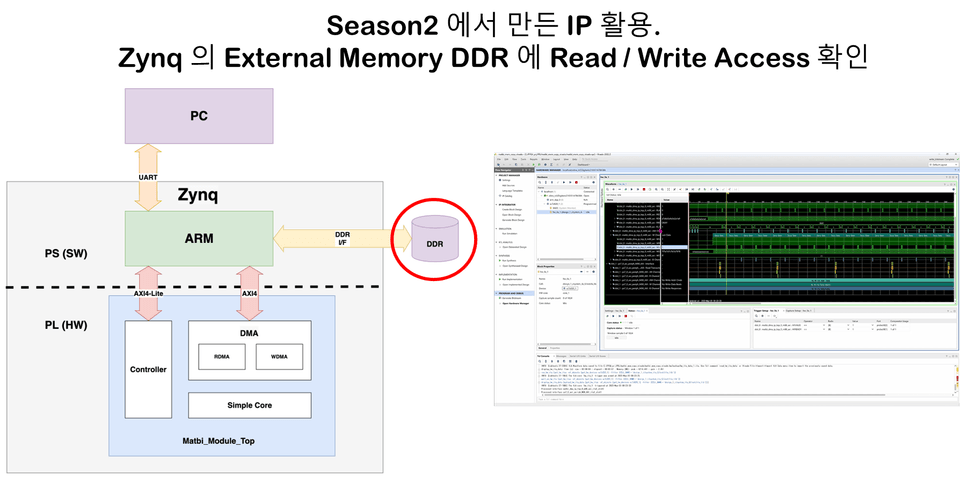The width and height of the screenshot is (960, 481).
Task: Open the Capture Setup tab
Action: click(798, 311)
